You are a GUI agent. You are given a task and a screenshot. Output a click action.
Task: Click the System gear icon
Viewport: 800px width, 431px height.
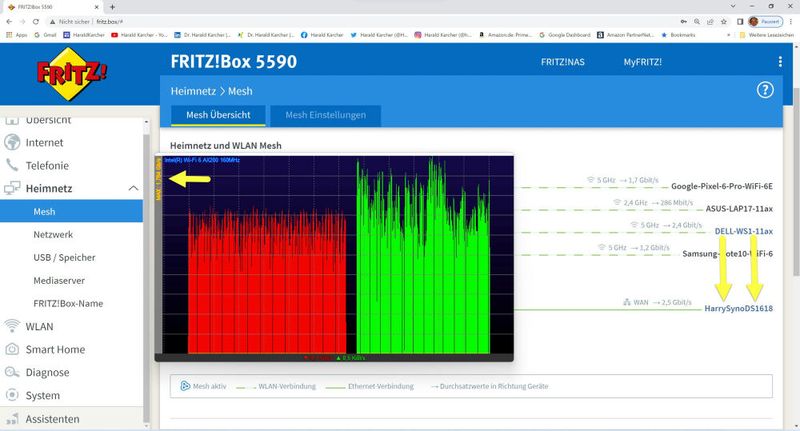tap(12, 395)
